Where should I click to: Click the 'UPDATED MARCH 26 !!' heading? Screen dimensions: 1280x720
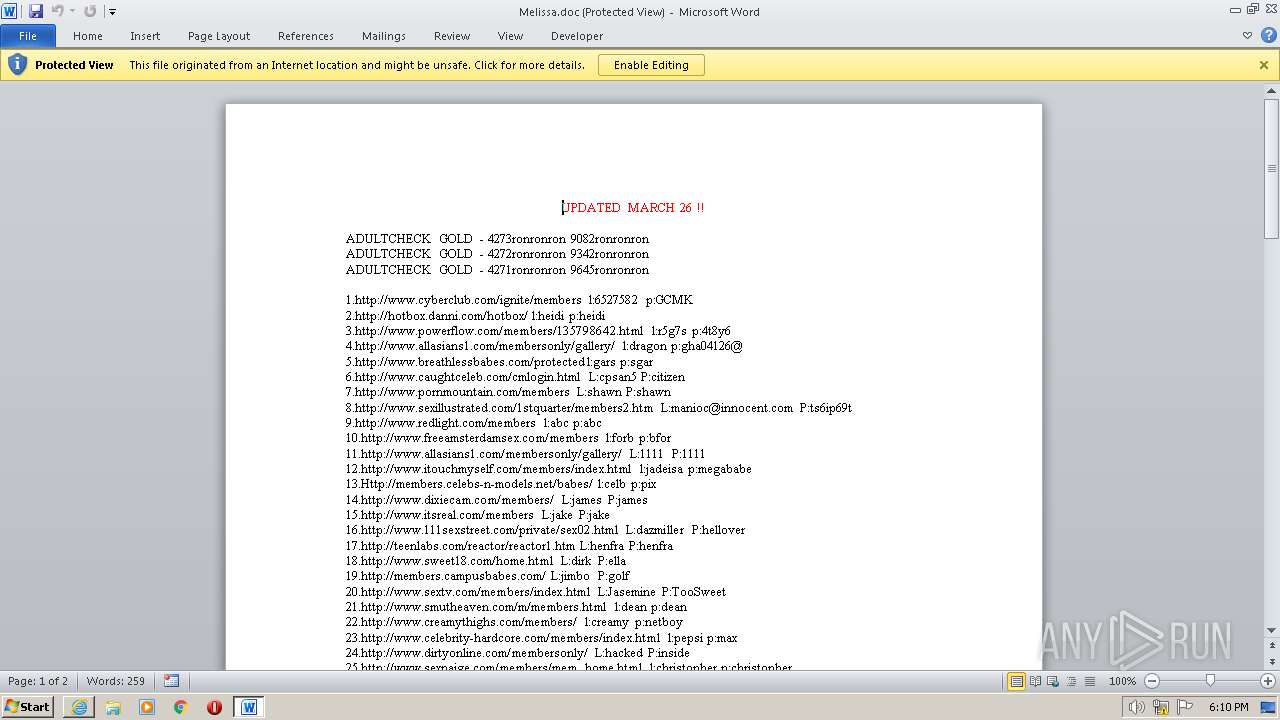point(634,208)
